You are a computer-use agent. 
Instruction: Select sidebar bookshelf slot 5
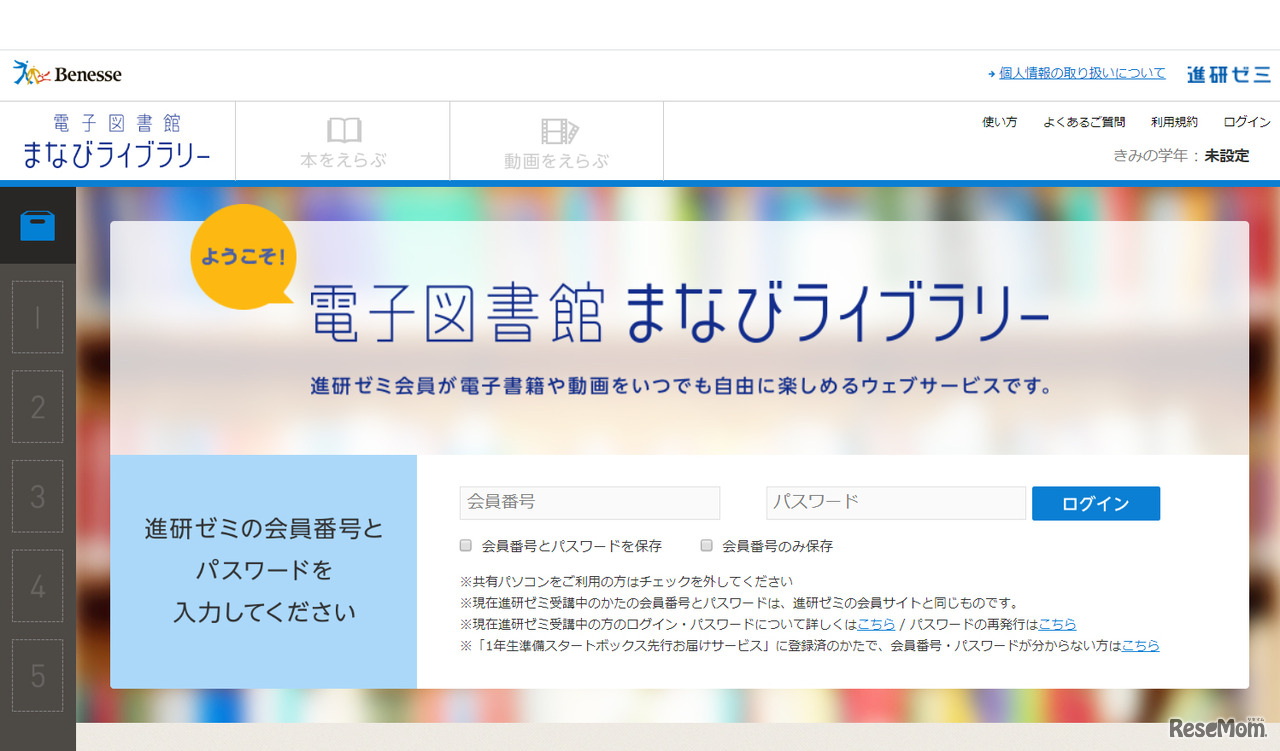(37, 675)
